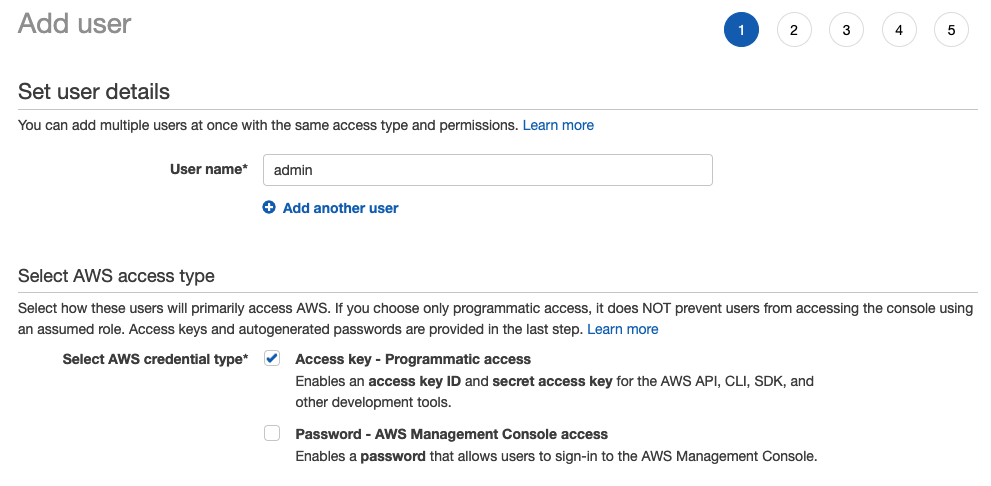The height and width of the screenshot is (486, 991).
Task: Focus the User name input field
Action: coord(488,170)
